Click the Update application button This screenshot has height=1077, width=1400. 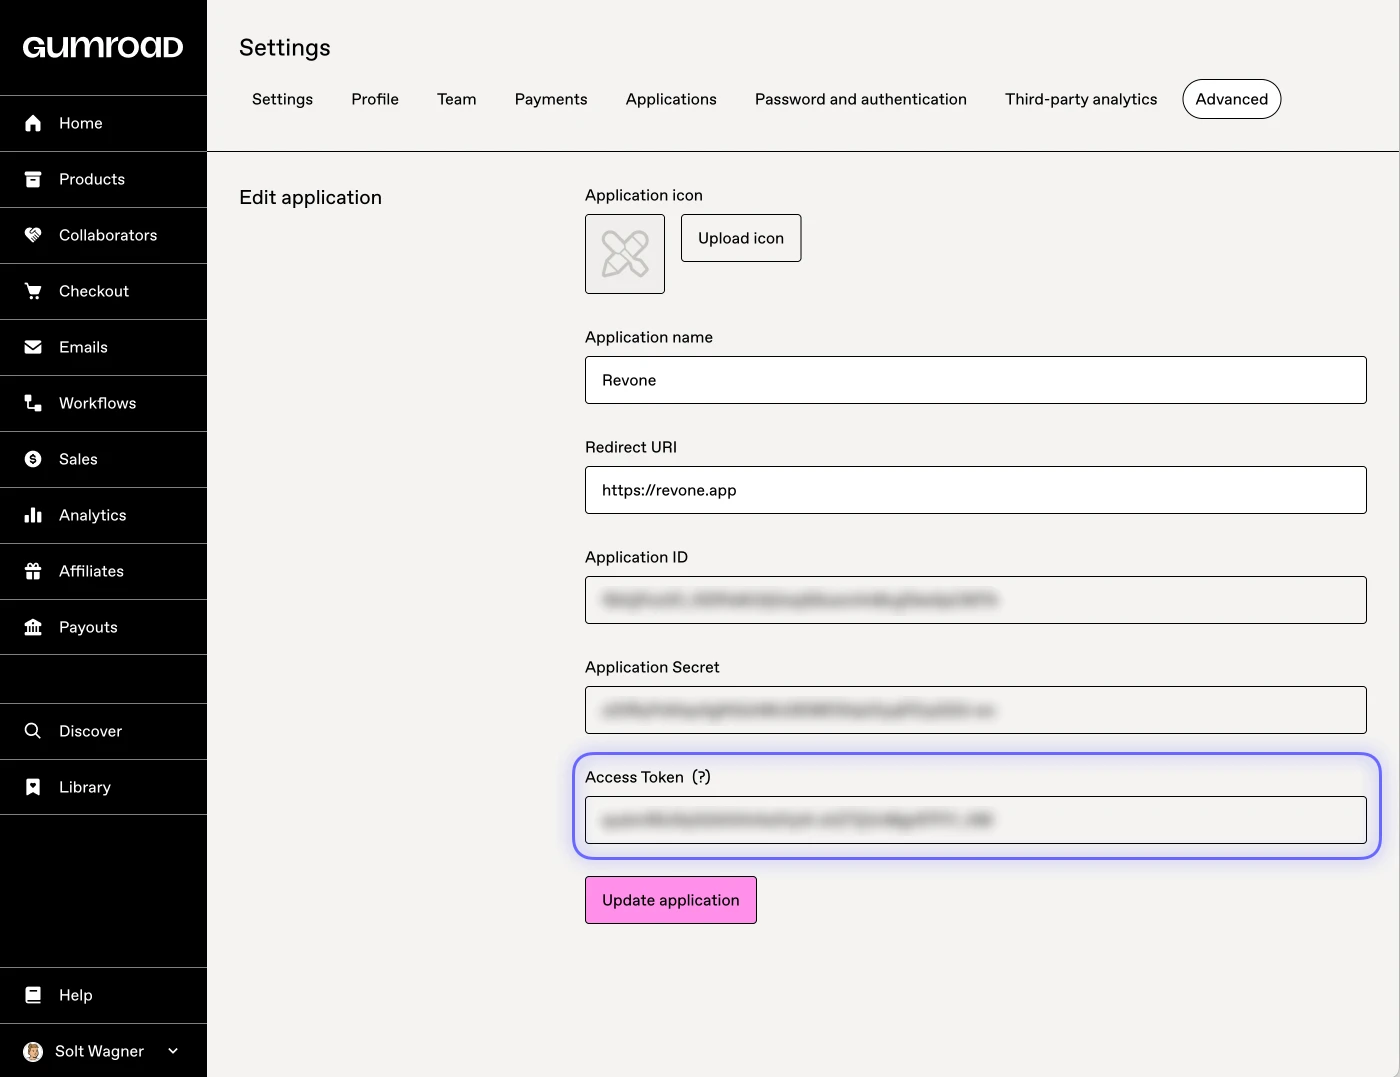[x=671, y=900]
